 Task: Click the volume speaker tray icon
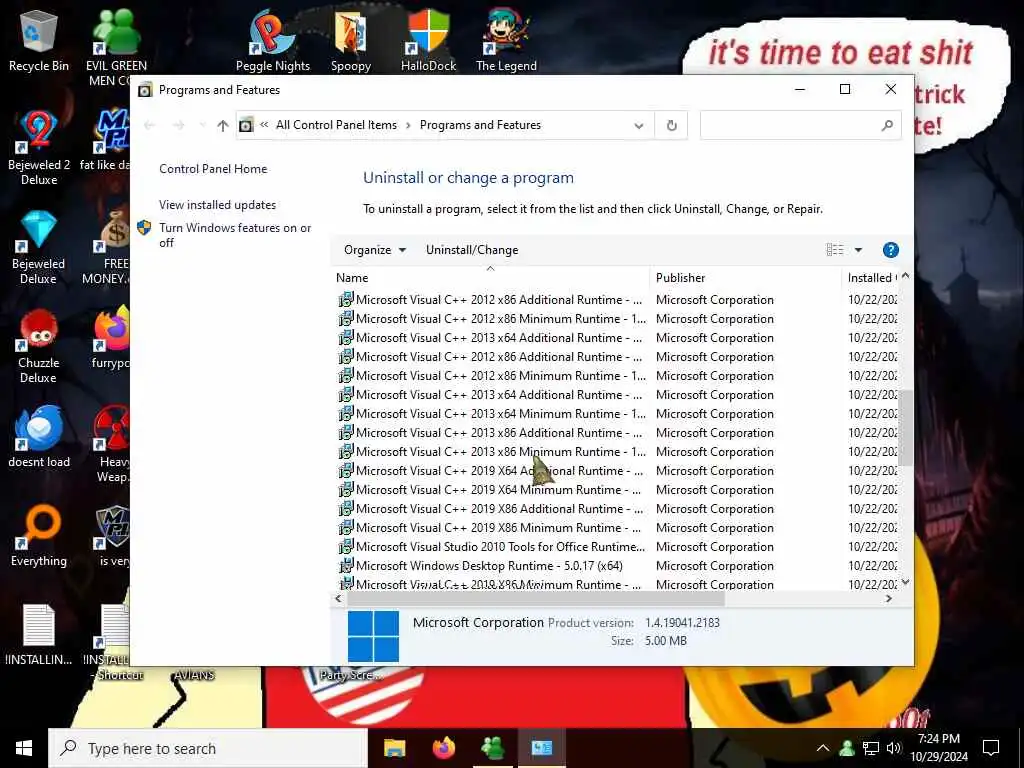click(894, 748)
